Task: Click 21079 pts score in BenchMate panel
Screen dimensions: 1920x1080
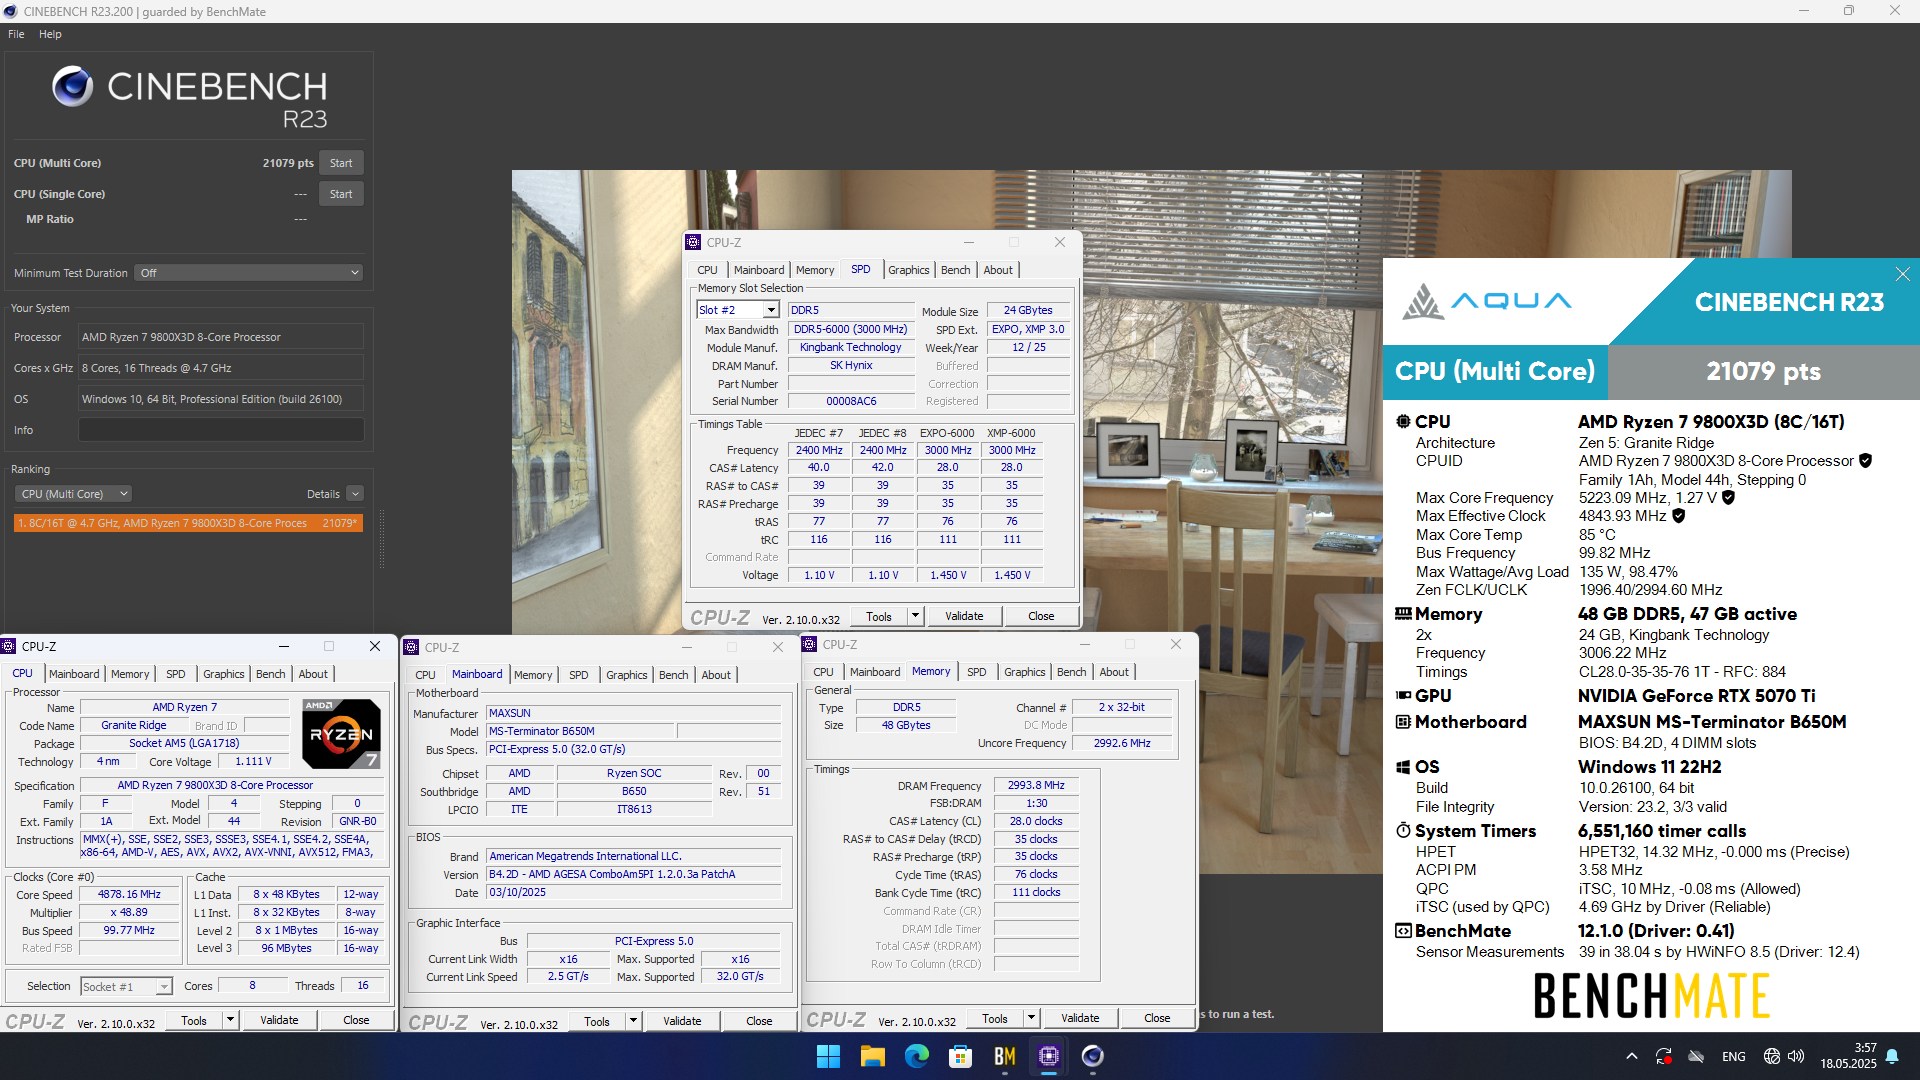Action: point(1763,372)
